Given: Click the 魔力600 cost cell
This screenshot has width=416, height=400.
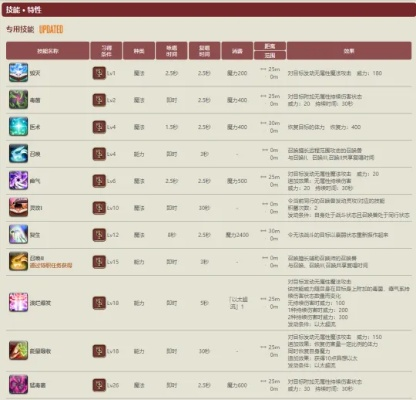Looking at the screenshot, I should (x=237, y=385).
